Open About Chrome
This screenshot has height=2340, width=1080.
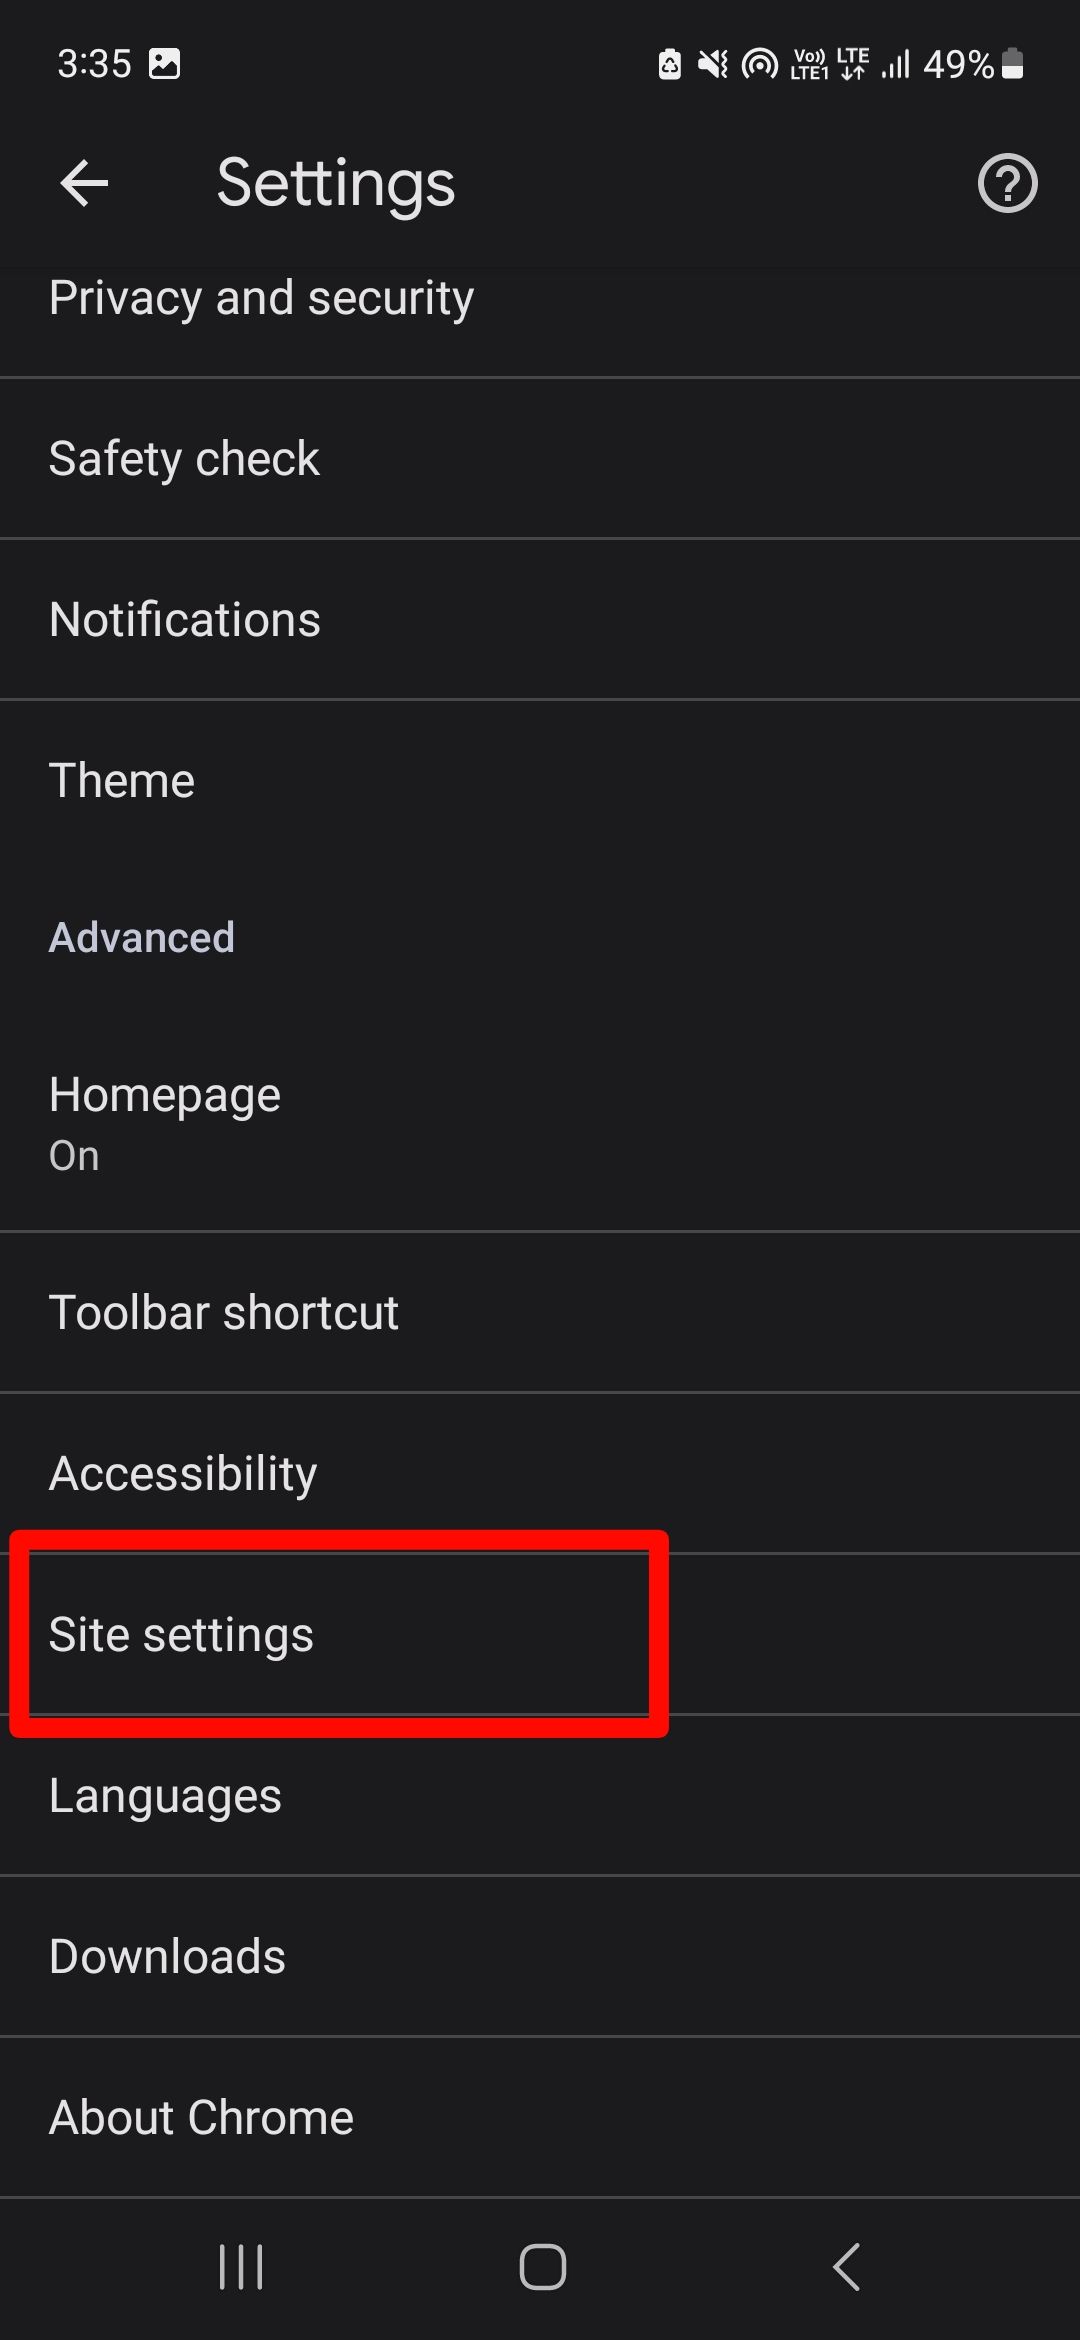[x=200, y=2115]
